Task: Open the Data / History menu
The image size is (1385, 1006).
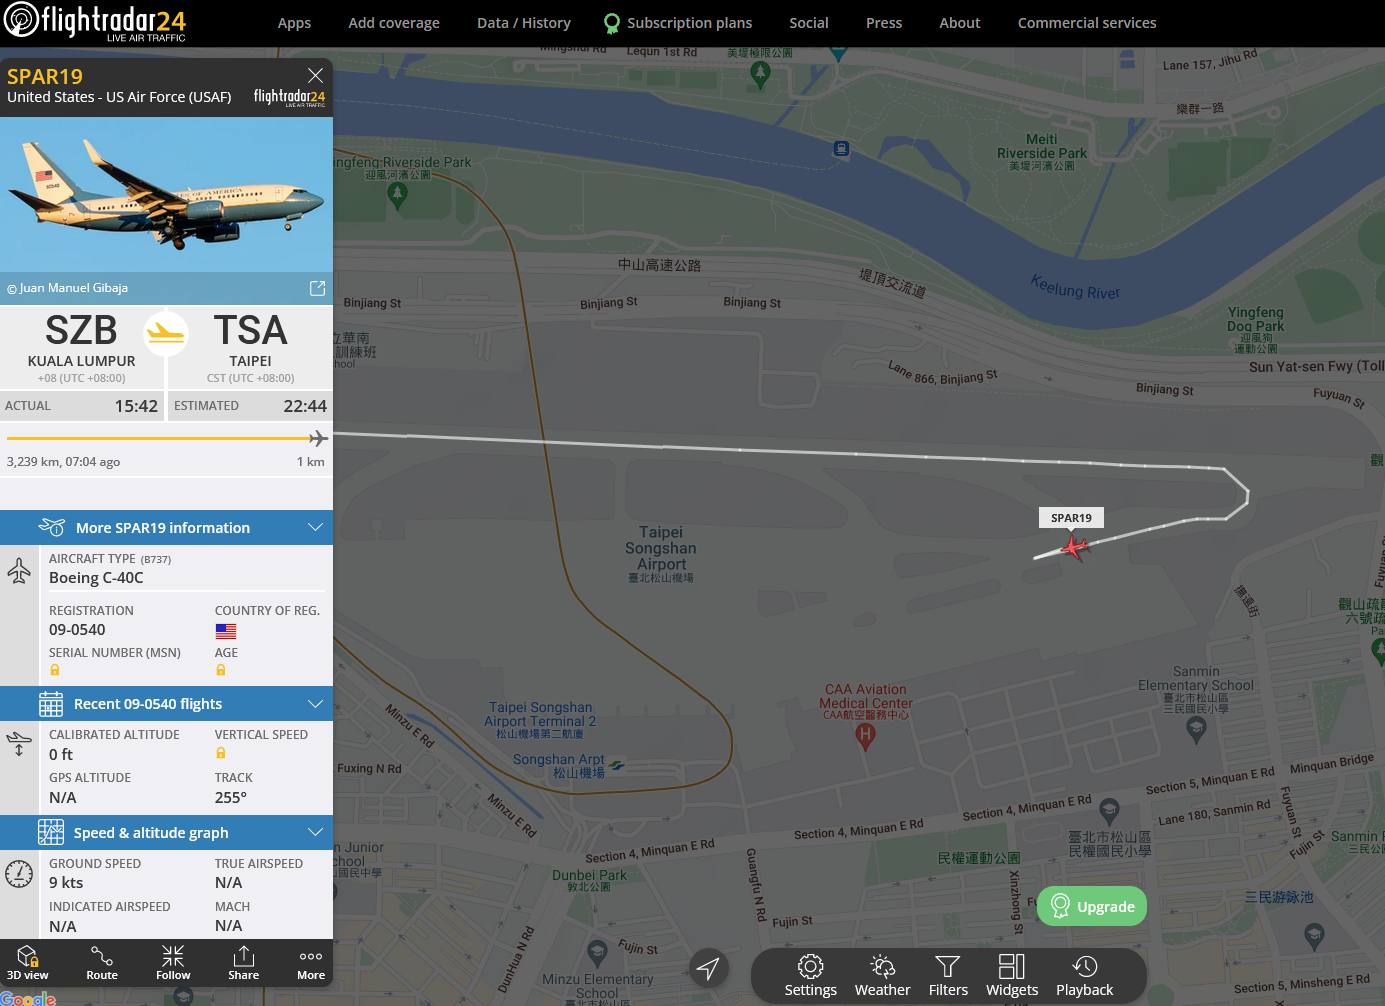Action: tap(524, 23)
